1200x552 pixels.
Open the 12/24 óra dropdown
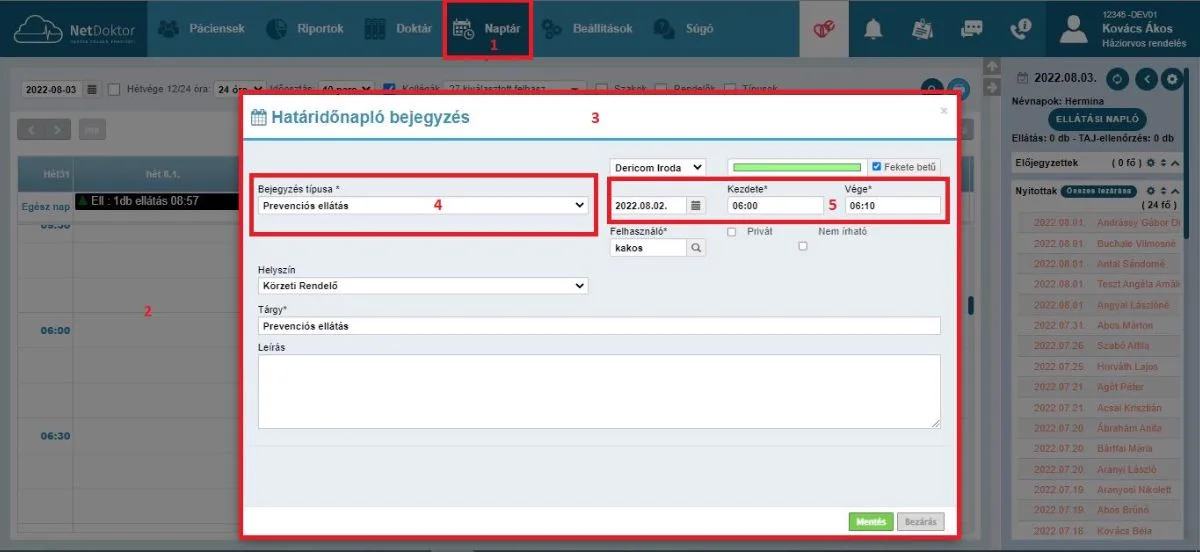(240, 89)
